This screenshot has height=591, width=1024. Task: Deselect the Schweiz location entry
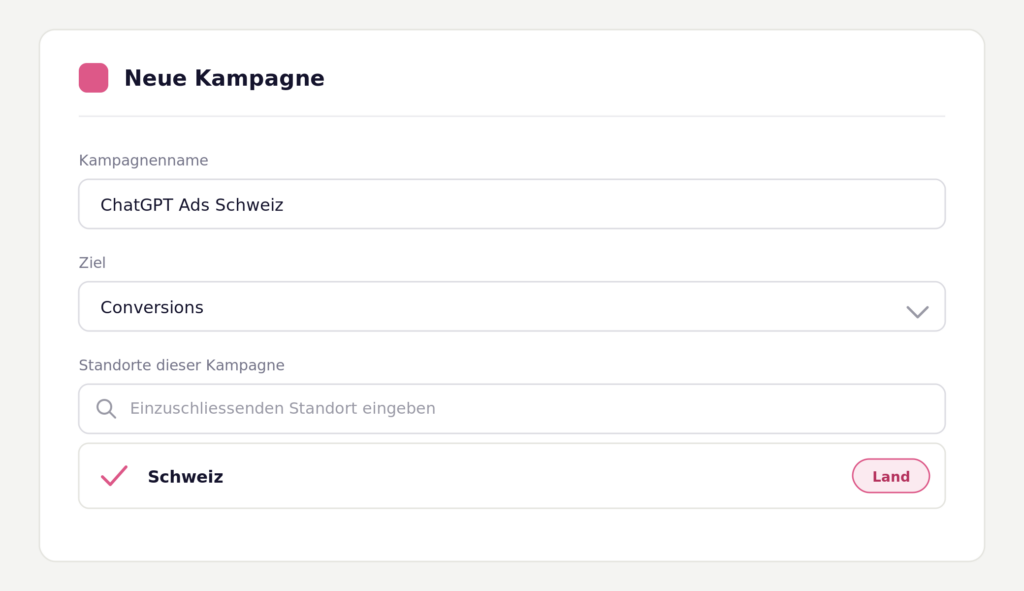coord(114,476)
